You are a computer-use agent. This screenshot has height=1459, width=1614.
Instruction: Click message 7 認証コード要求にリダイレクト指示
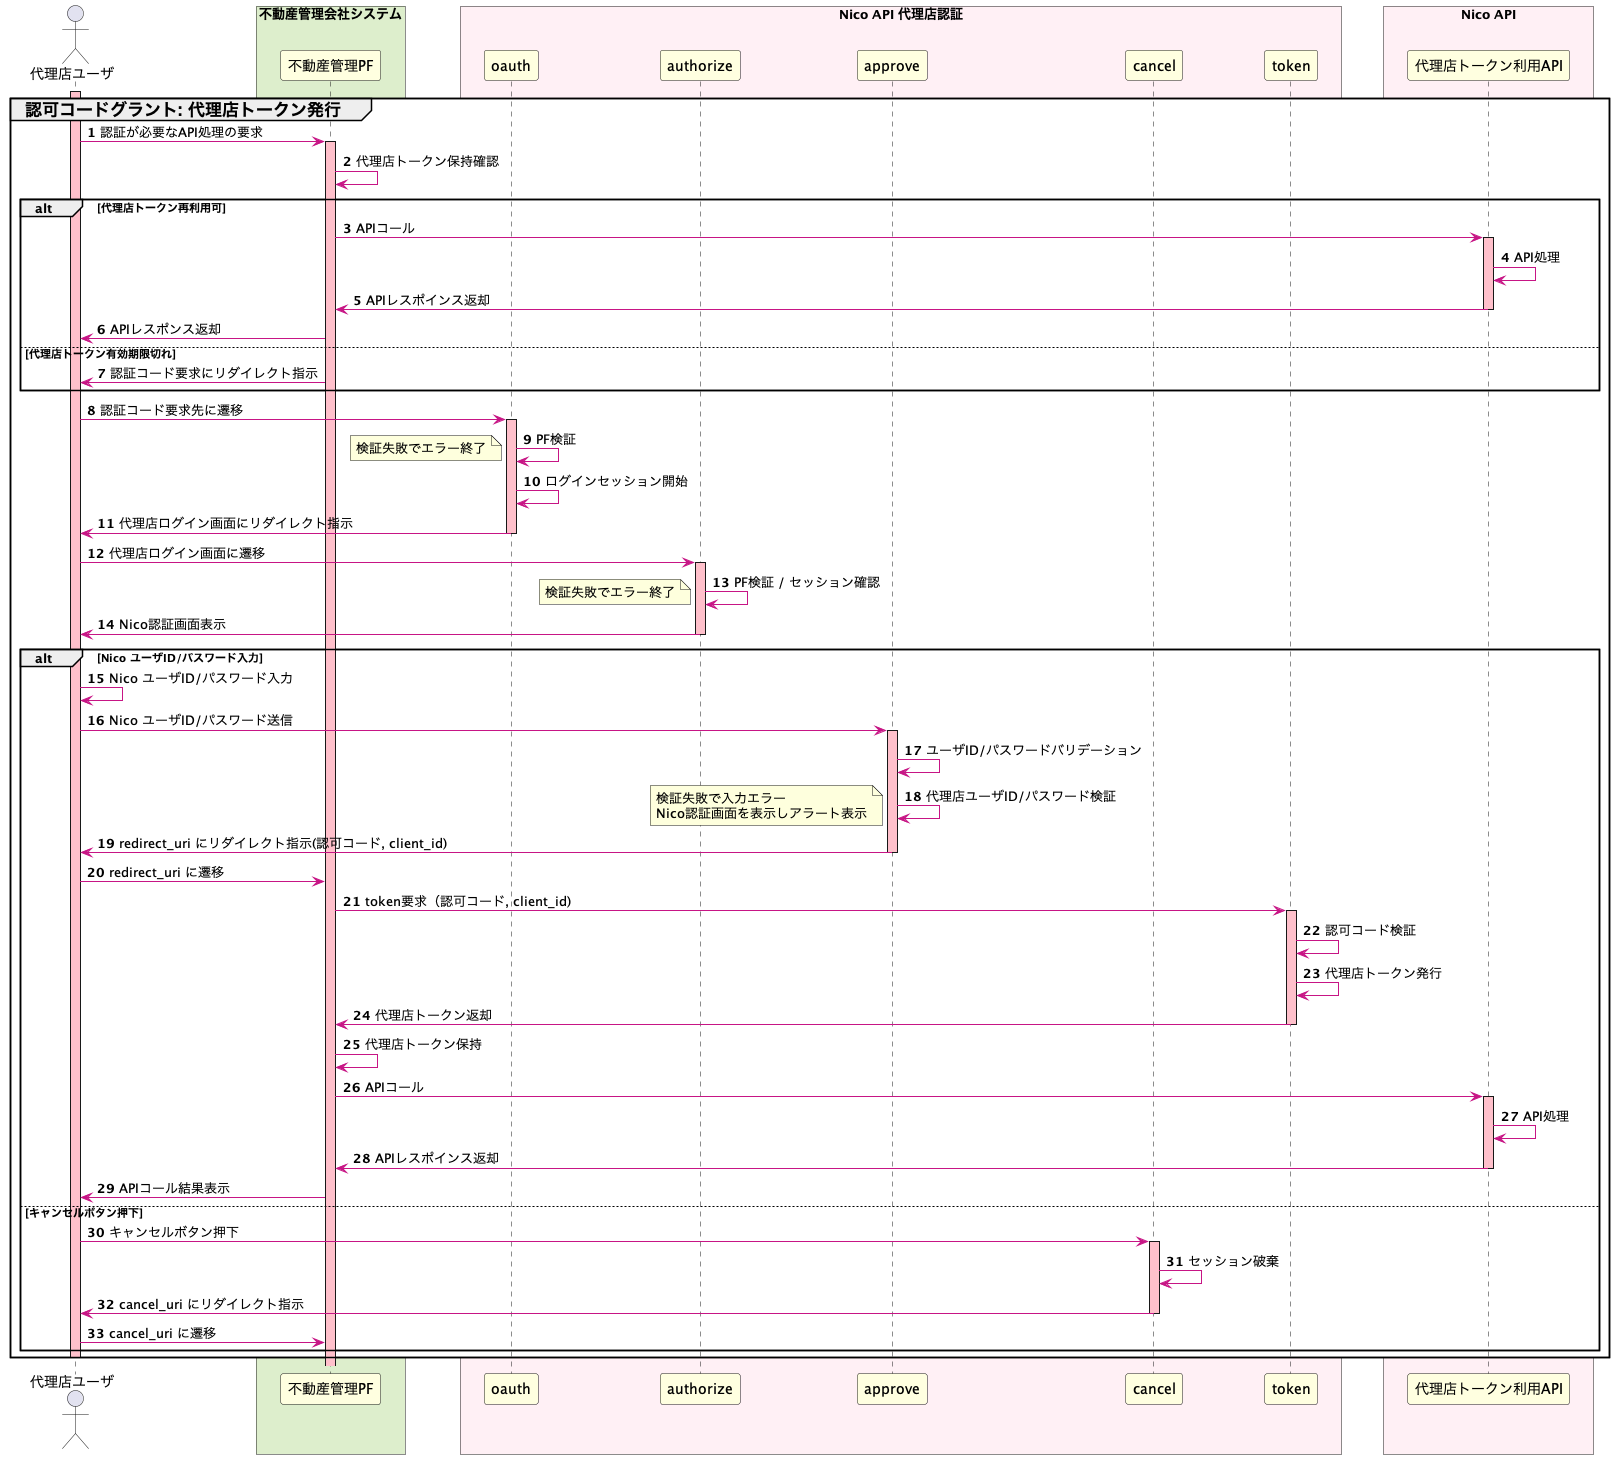[x=207, y=373]
